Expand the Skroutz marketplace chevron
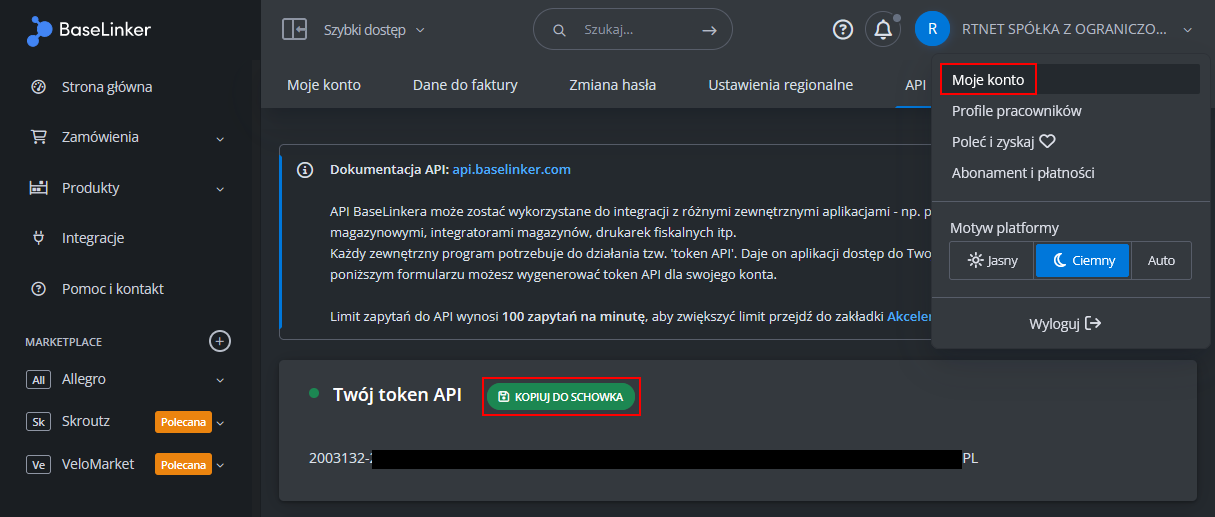Viewport: 1215px width, 517px height. 220,423
